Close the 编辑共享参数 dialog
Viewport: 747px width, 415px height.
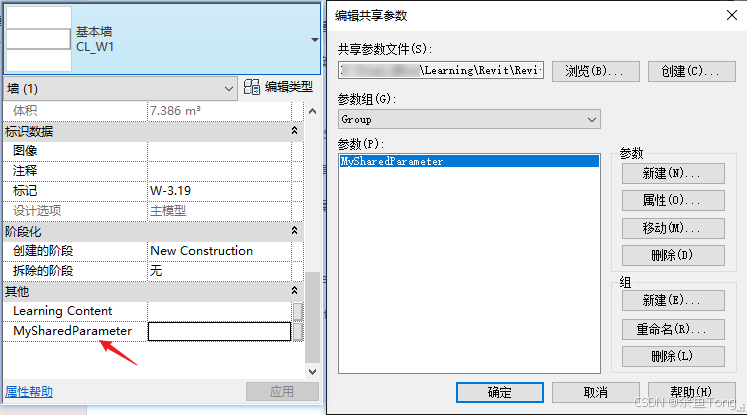pyautogui.click(x=725, y=15)
